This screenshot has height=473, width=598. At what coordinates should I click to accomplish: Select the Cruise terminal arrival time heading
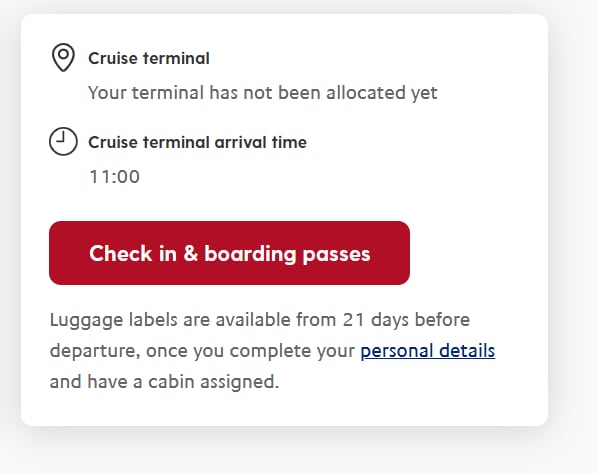pyautogui.click(x=197, y=142)
